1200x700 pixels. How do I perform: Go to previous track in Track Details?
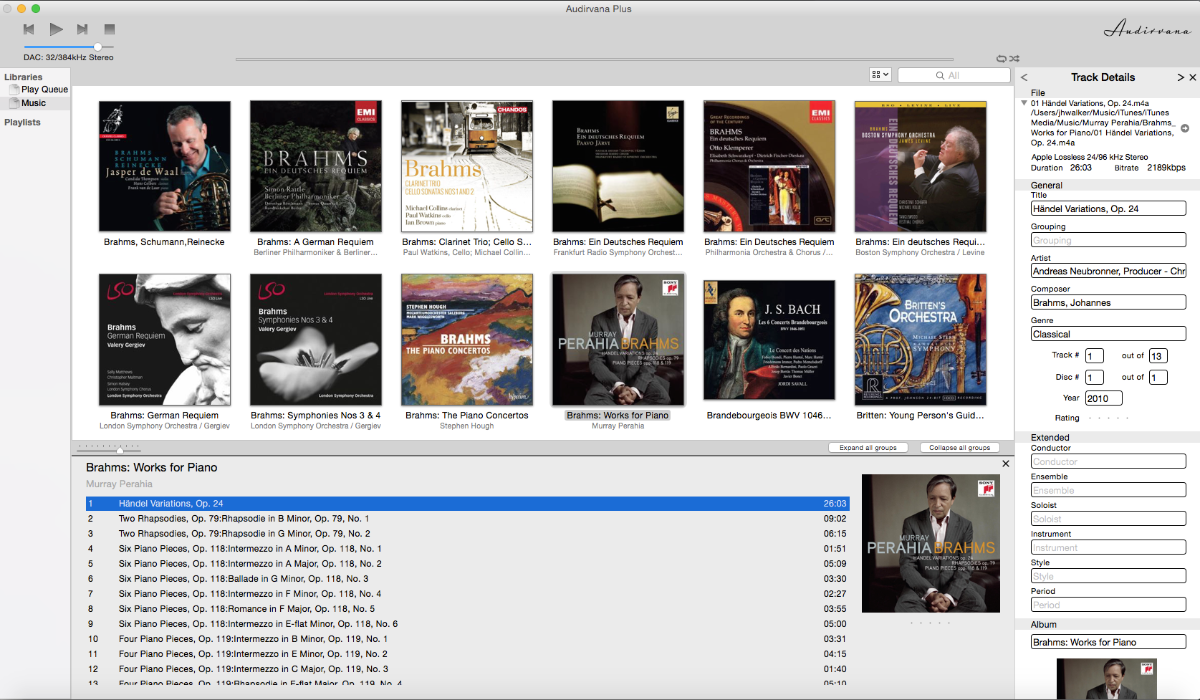click(1024, 78)
